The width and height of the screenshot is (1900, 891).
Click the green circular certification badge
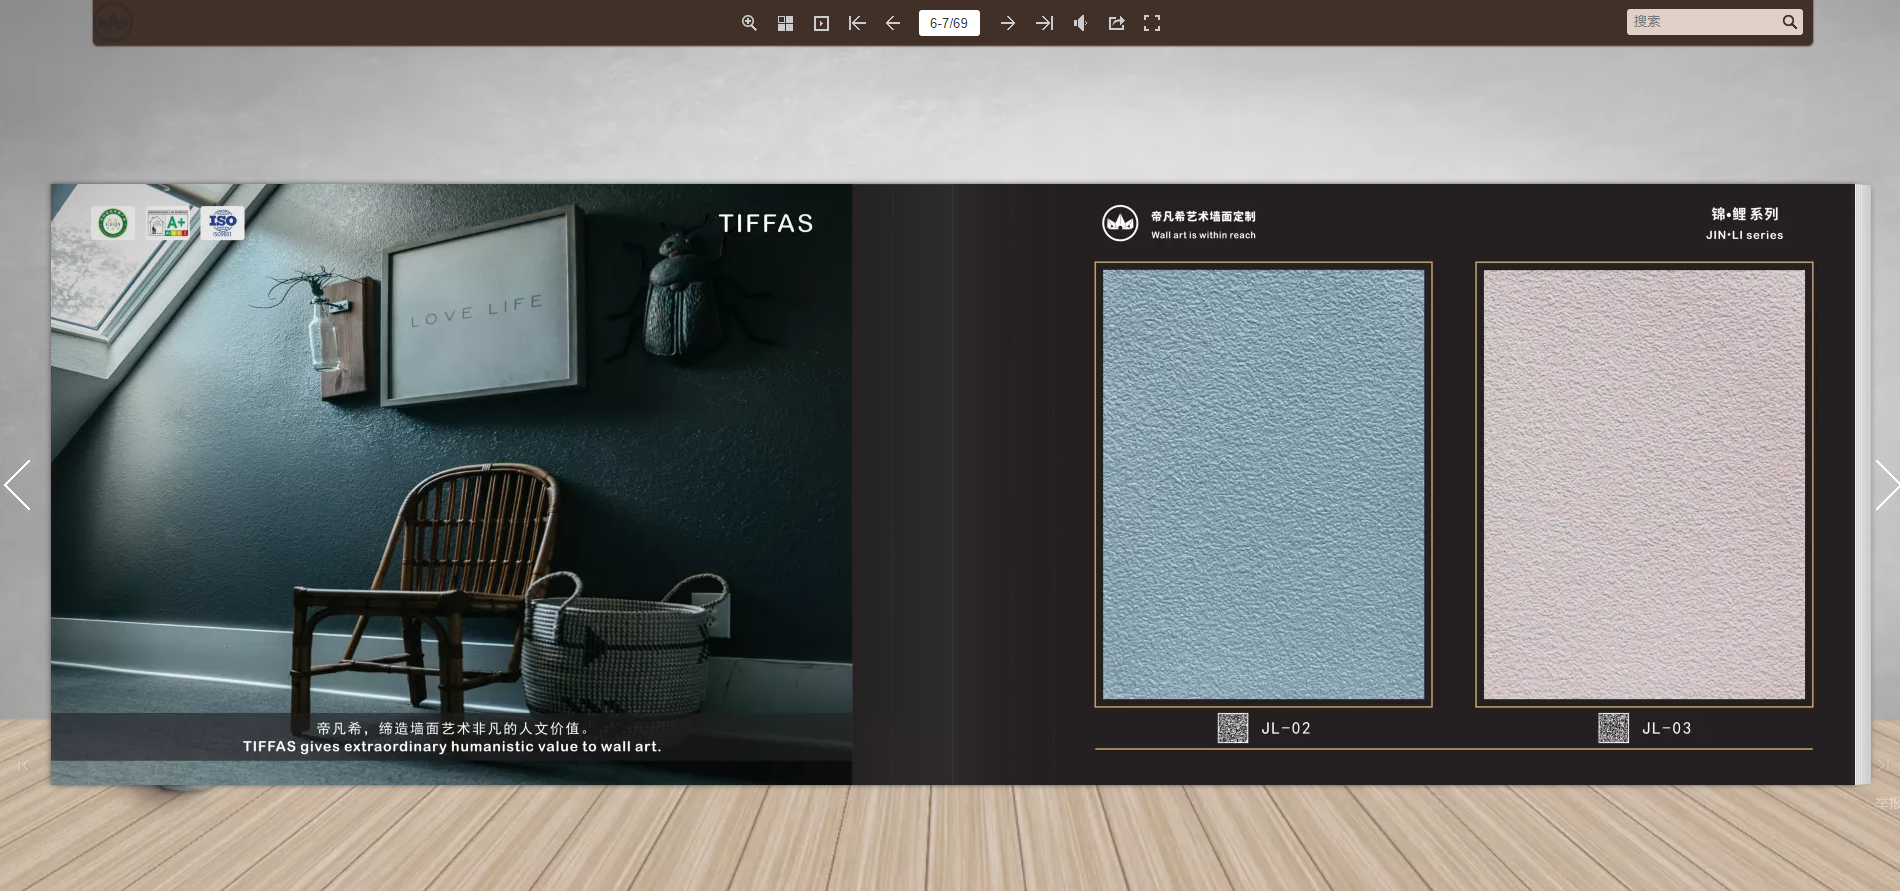(113, 222)
